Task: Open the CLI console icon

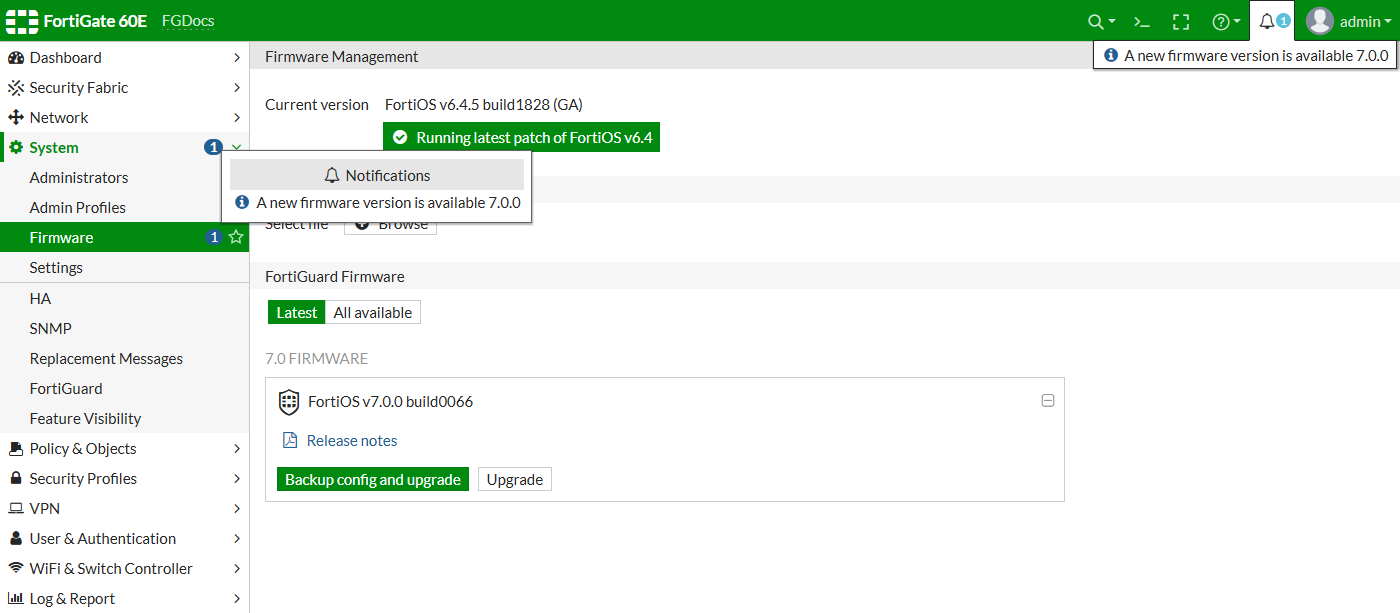Action: pos(1141,21)
